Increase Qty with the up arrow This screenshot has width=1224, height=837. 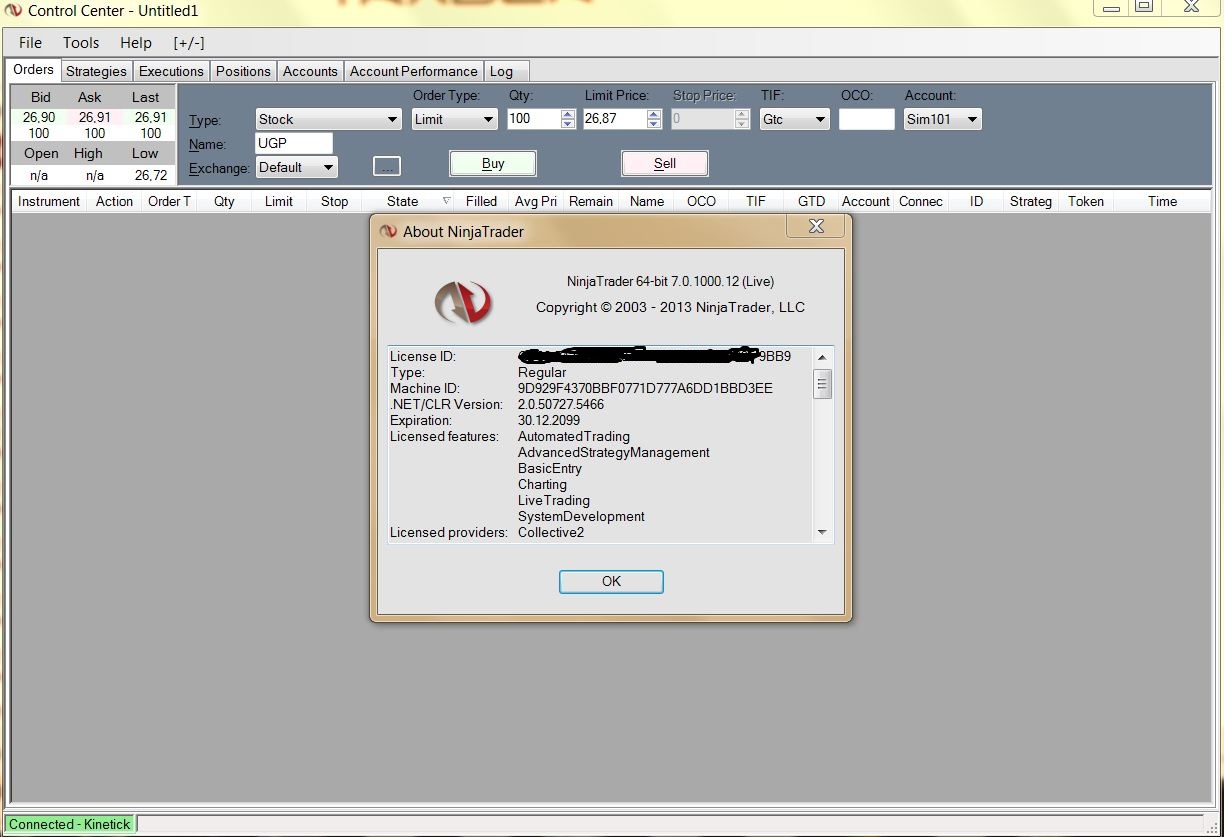(567, 114)
